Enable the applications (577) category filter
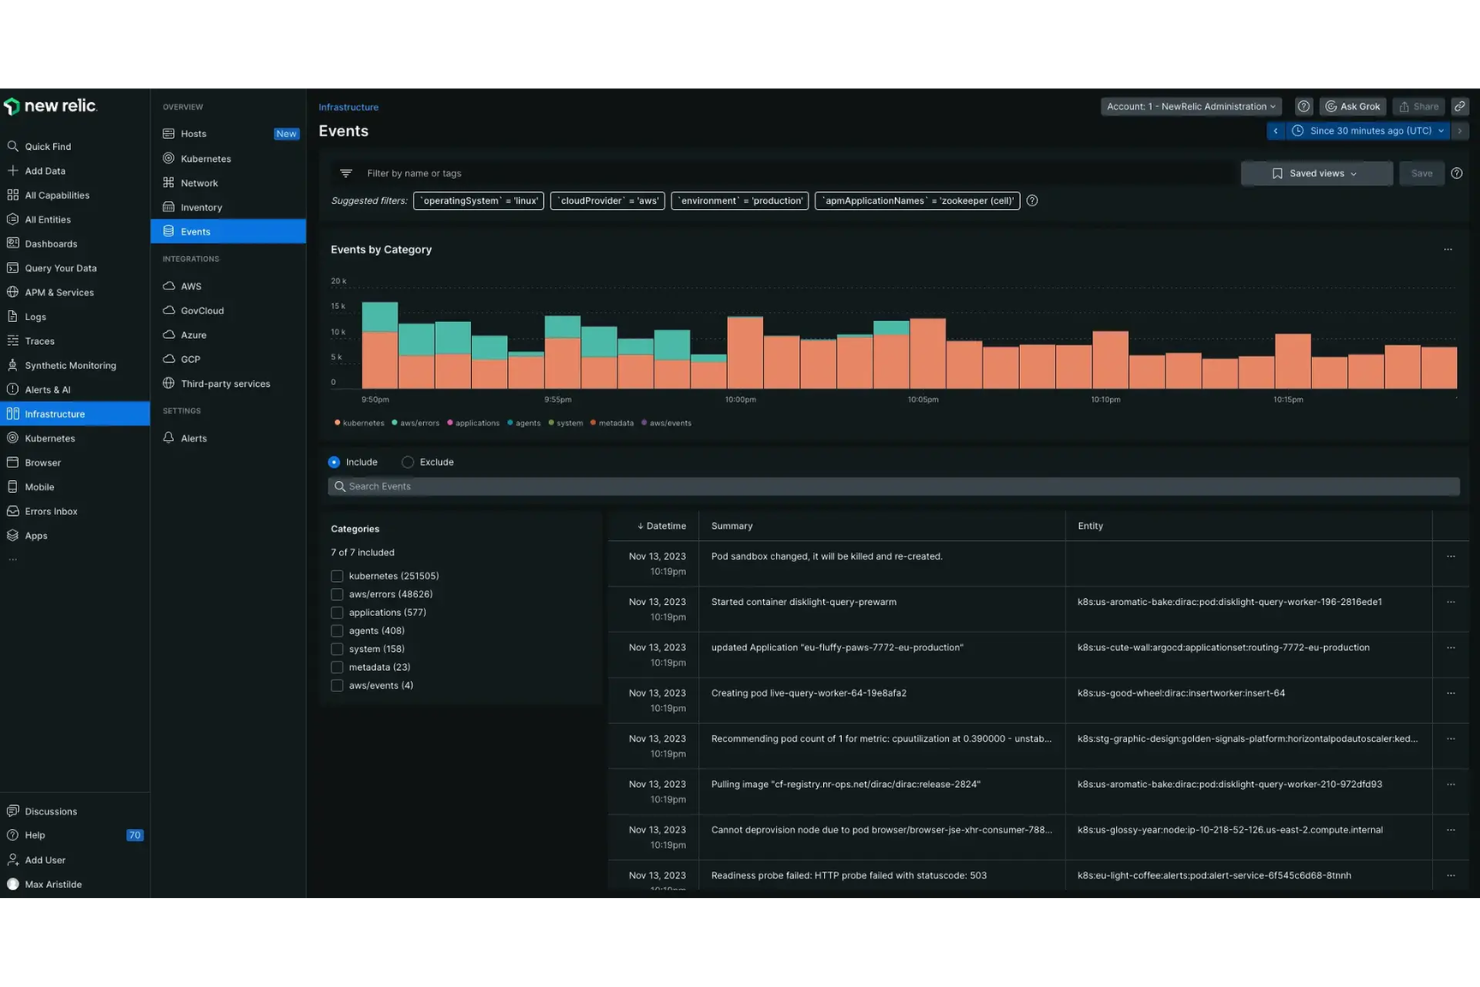Viewport: 1480px width, 987px height. tap(337, 612)
